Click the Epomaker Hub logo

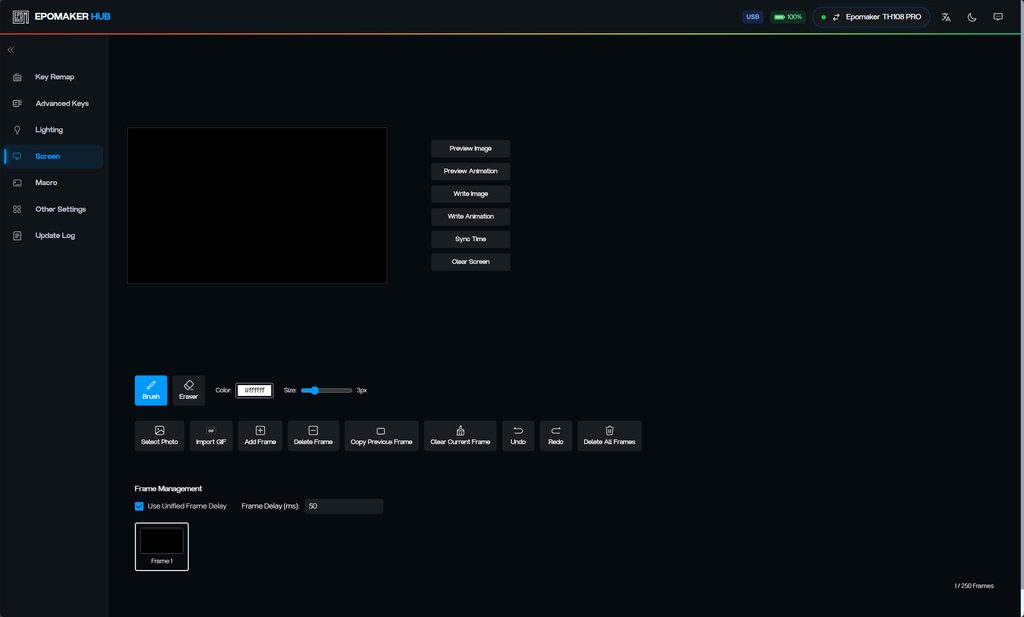coord(61,16)
